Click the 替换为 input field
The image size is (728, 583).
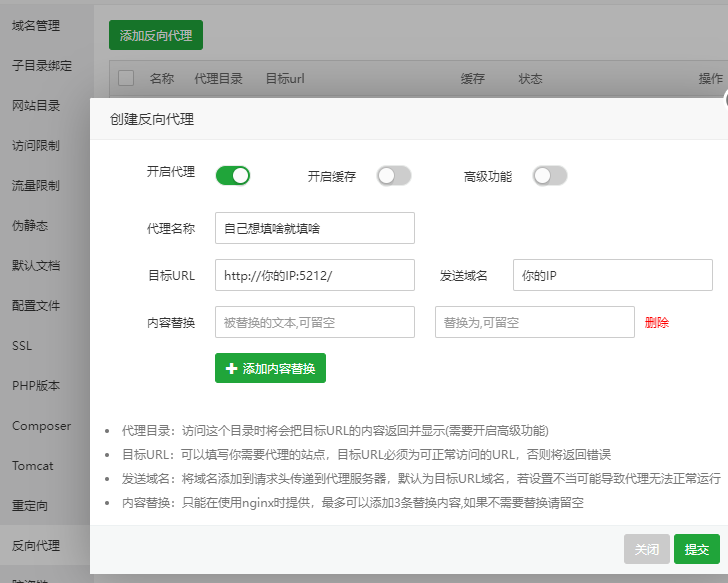pos(534,323)
